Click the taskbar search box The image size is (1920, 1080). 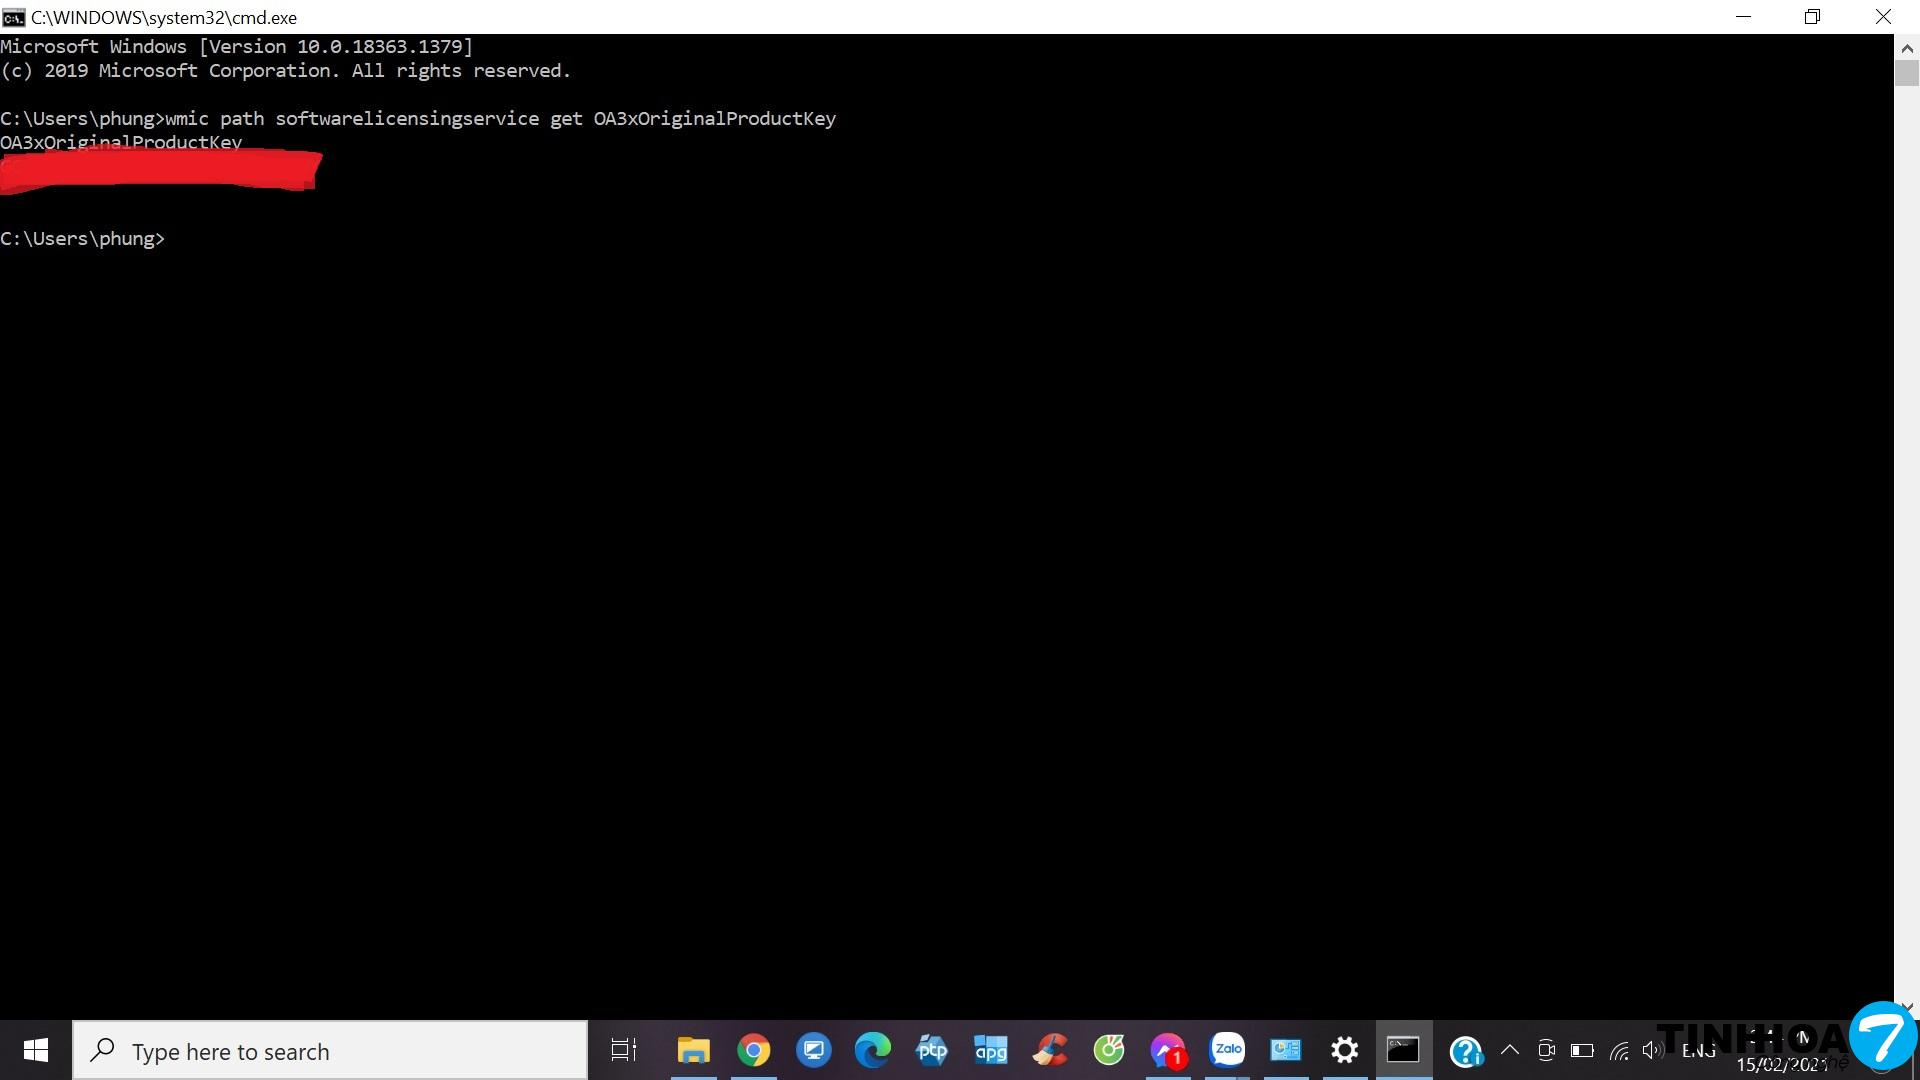(330, 1051)
